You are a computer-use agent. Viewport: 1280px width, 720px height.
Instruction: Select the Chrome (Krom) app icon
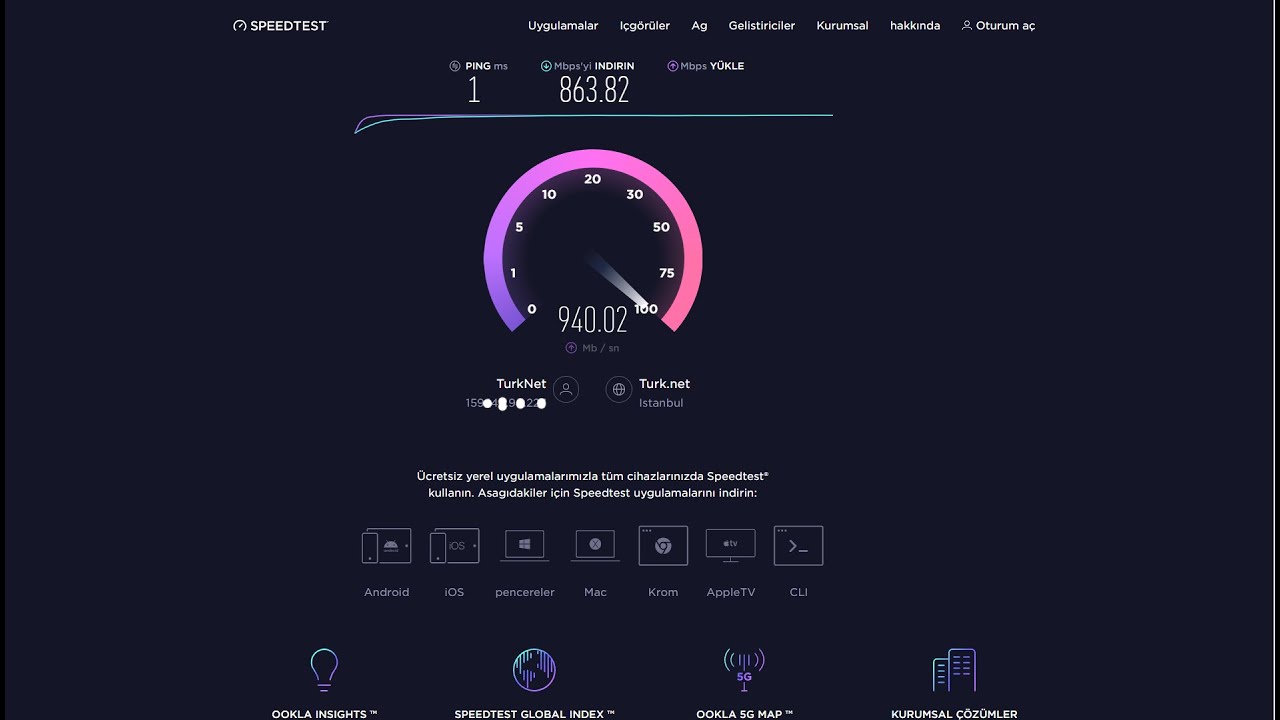click(x=663, y=546)
